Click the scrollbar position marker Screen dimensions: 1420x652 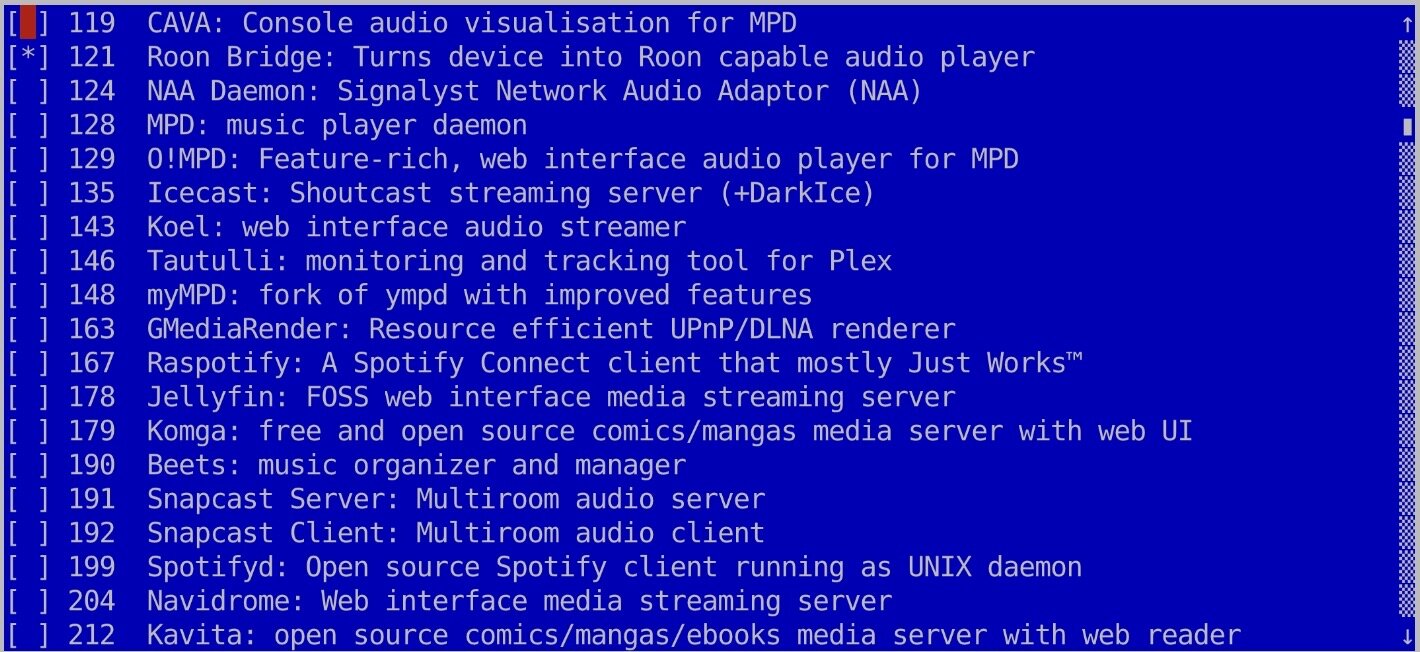1408,126
